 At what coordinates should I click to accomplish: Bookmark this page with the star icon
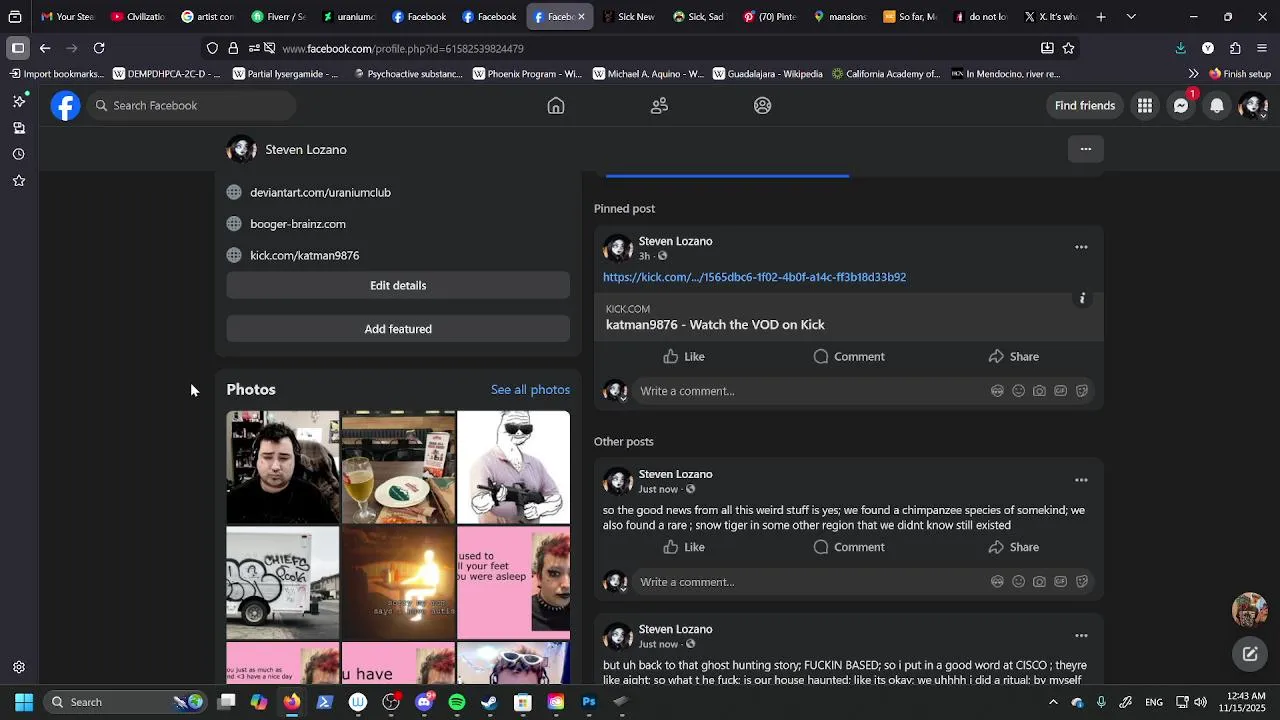click(1068, 48)
